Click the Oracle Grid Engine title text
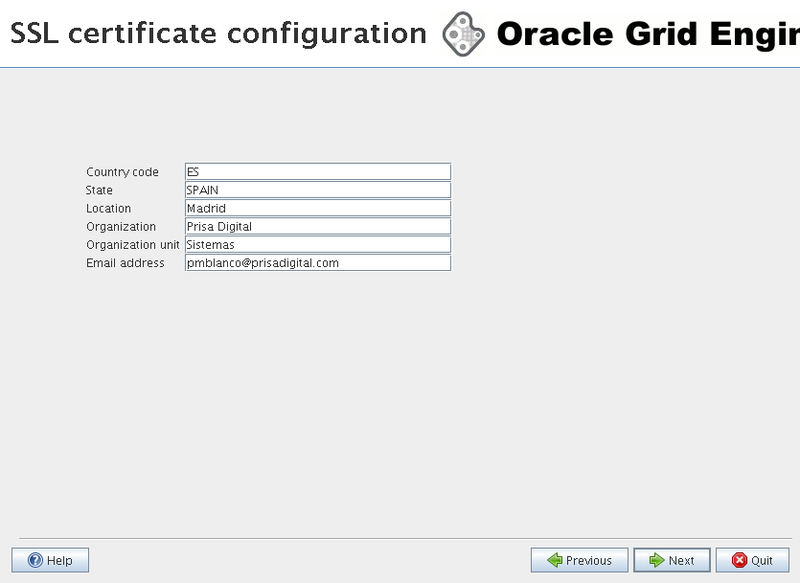Screen dimensions: 800x583 (x=648, y=34)
